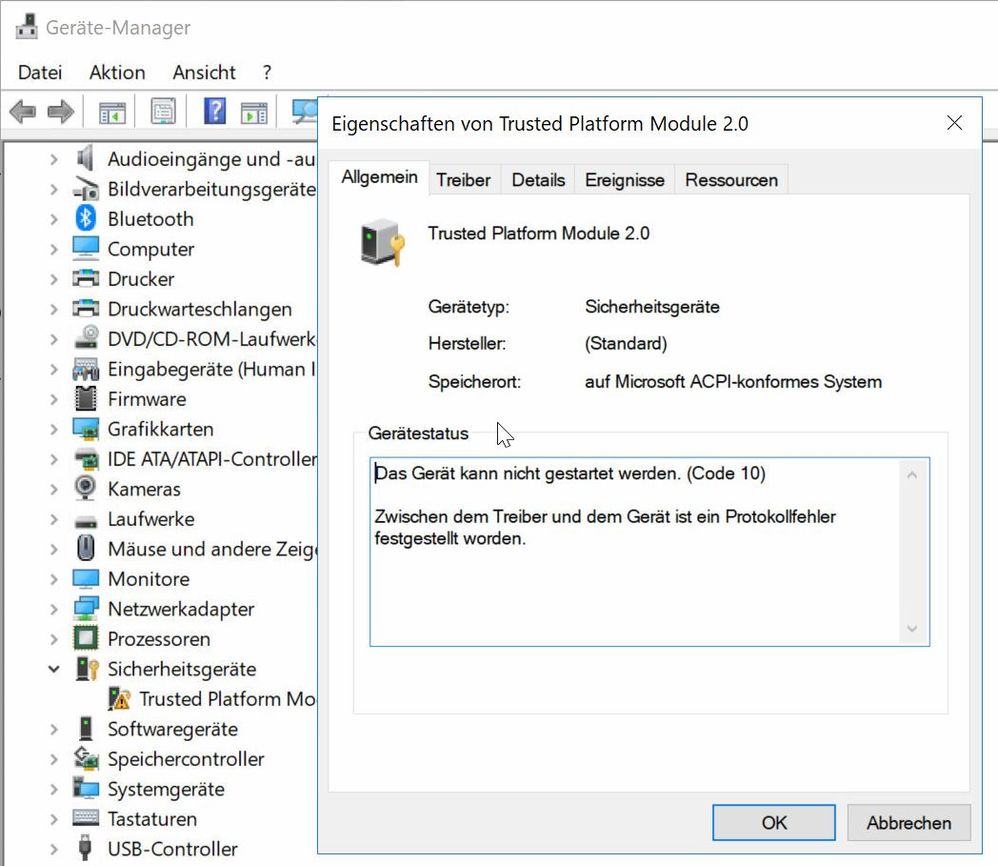Click the Bluetooth device category icon
This screenshot has width=998, height=866.
click(86, 219)
